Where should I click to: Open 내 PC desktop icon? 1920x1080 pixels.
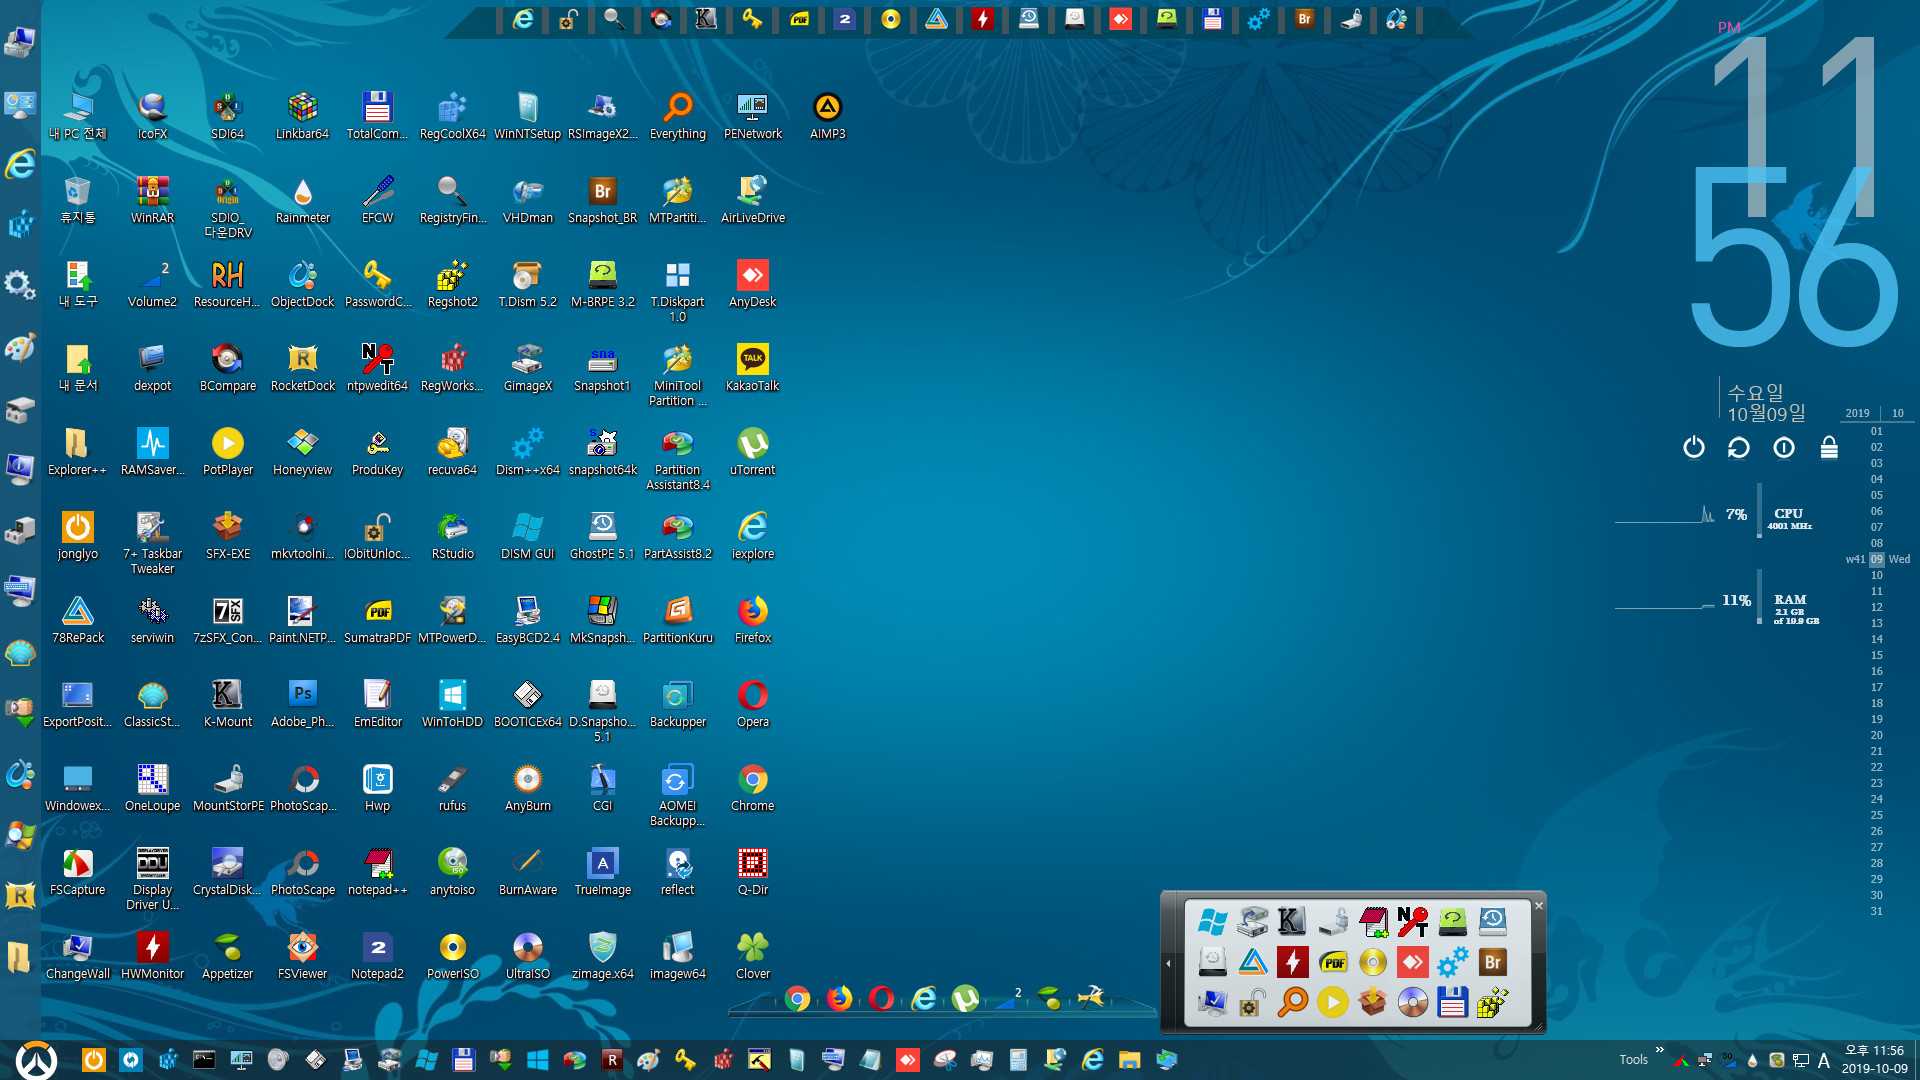[x=77, y=115]
